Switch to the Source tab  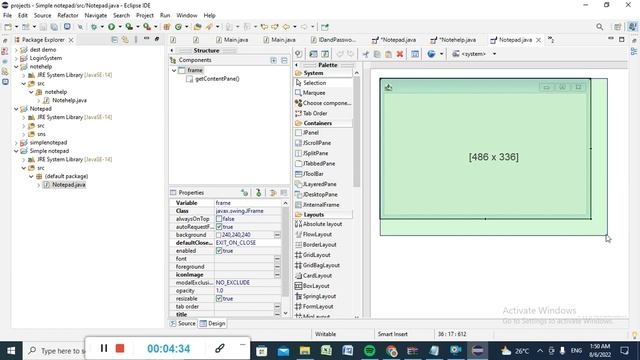(183, 323)
